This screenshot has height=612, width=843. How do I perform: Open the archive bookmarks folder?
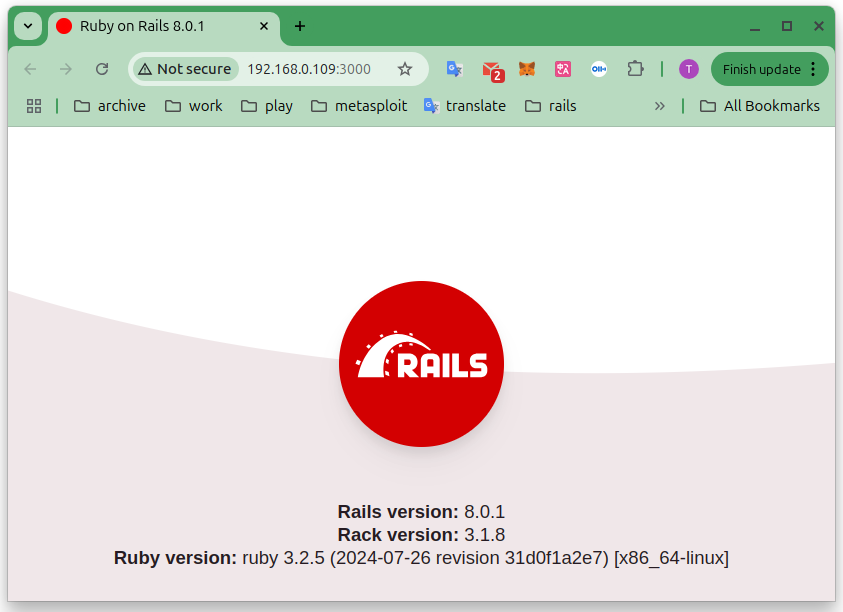coord(110,106)
